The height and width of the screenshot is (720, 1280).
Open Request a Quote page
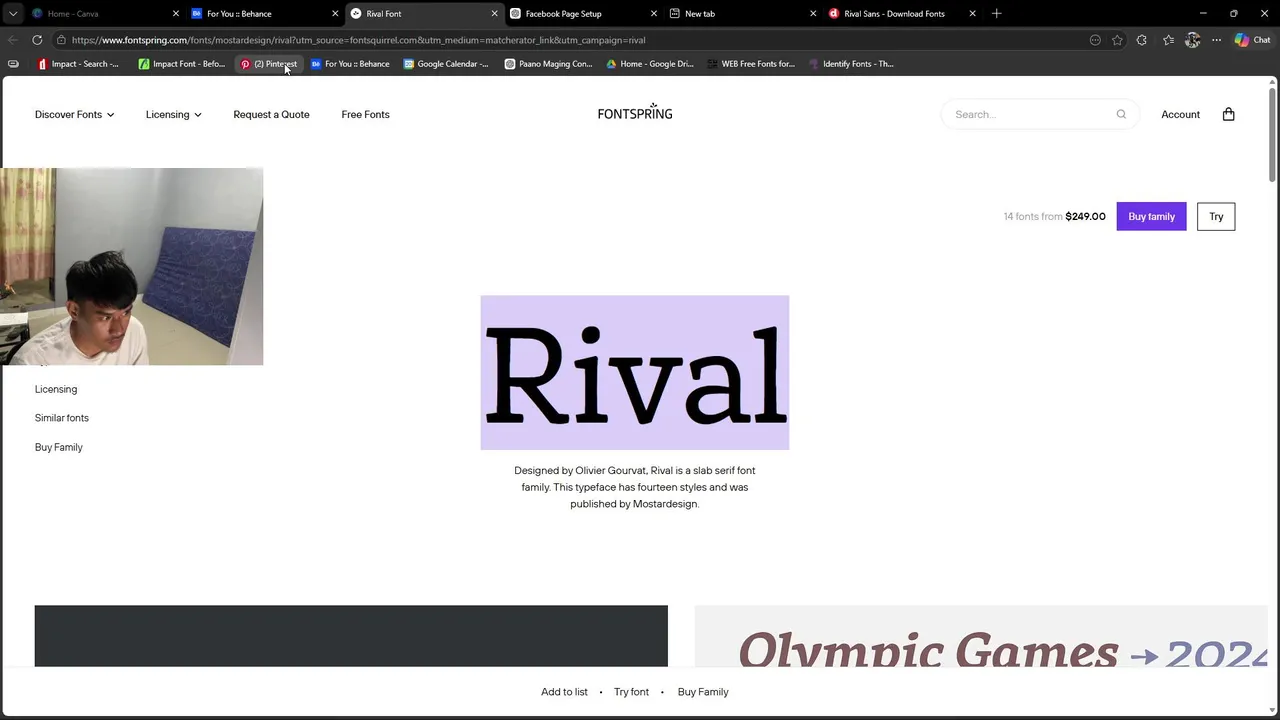click(271, 114)
